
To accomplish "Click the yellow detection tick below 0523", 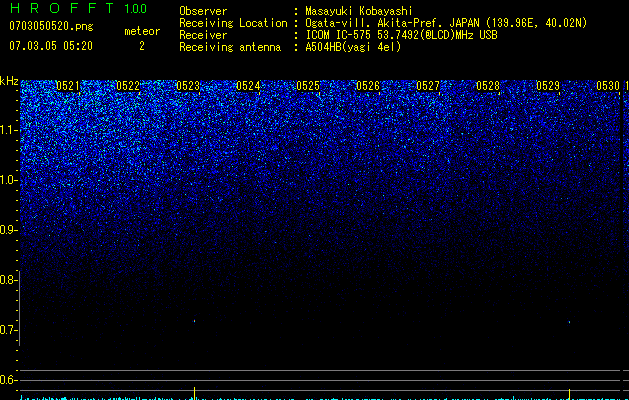I will (195, 393).
